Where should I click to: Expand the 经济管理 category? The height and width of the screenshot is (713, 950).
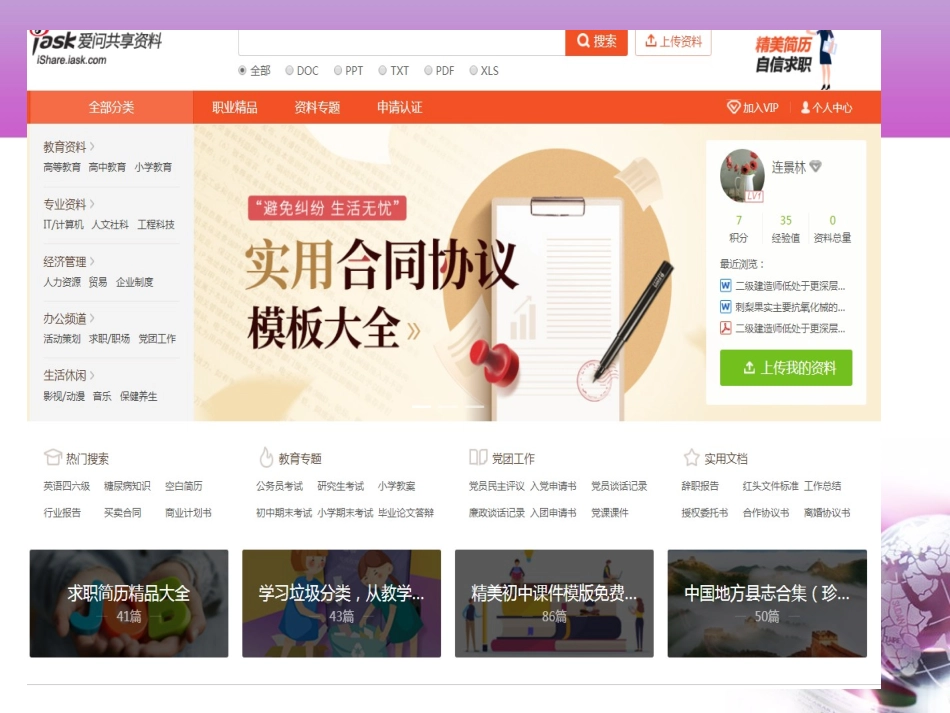pyautogui.click(x=68, y=262)
